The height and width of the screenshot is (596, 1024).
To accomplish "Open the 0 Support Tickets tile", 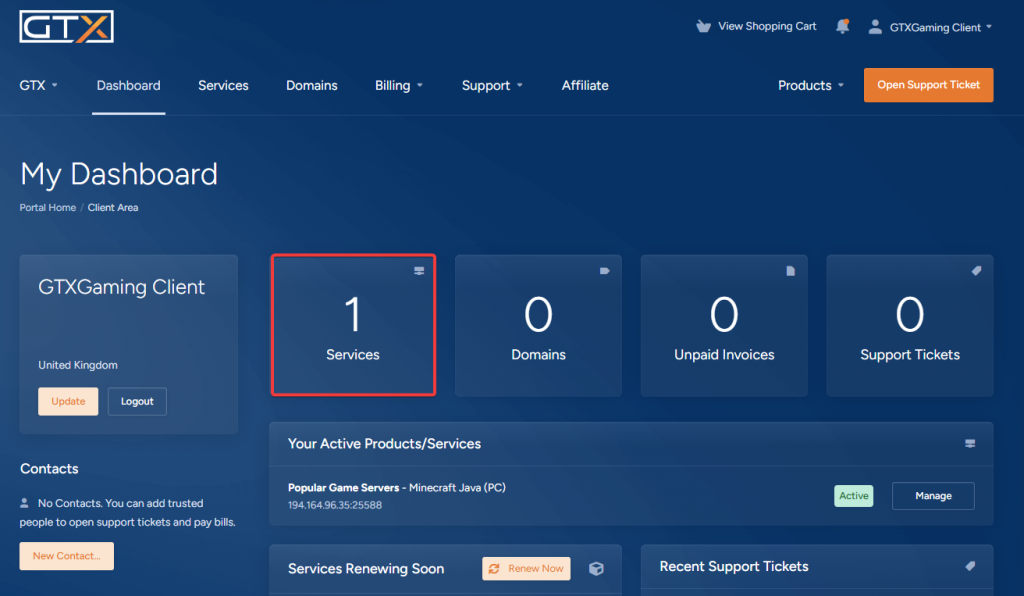I will (910, 325).
